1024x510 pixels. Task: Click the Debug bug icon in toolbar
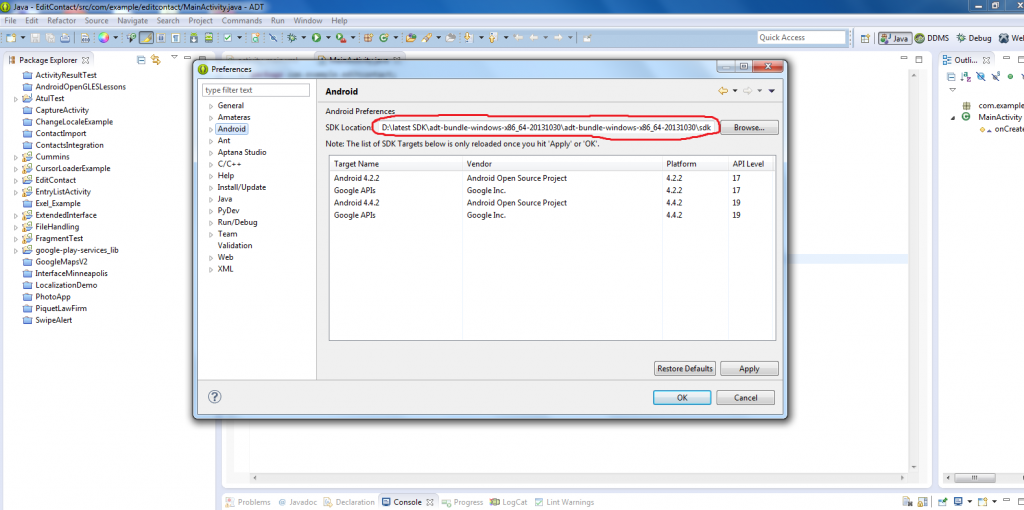point(293,38)
